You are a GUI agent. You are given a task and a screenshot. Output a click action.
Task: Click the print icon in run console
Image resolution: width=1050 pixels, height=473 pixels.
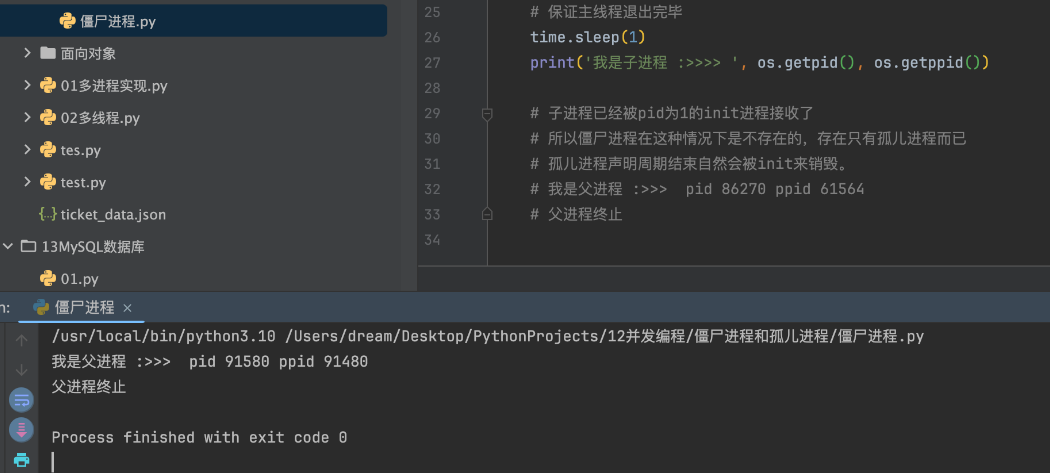pyautogui.click(x=21, y=460)
